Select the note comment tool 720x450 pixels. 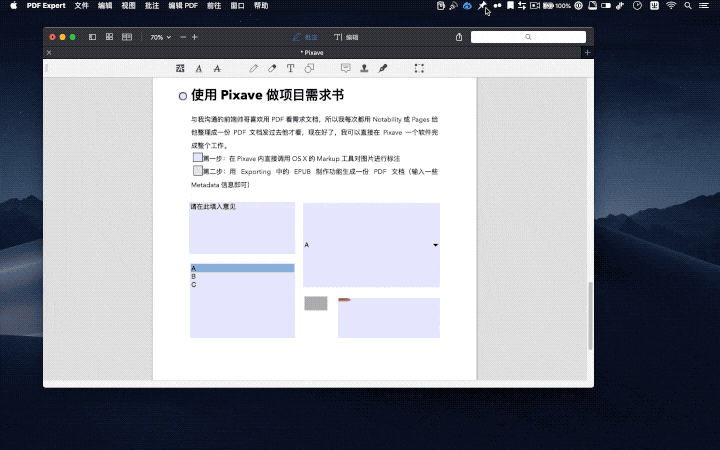[x=346, y=68]
